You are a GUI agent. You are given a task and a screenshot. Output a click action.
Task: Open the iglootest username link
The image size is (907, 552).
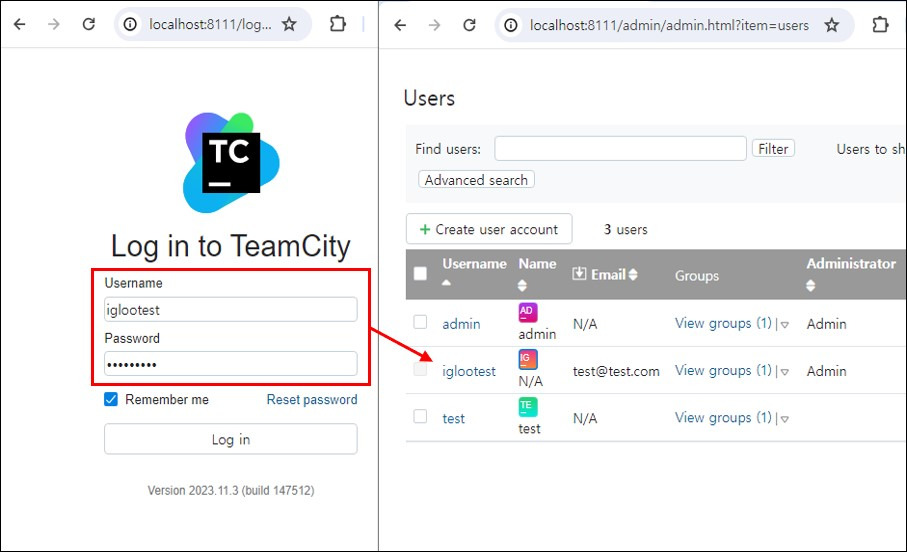tap(469, 371)
